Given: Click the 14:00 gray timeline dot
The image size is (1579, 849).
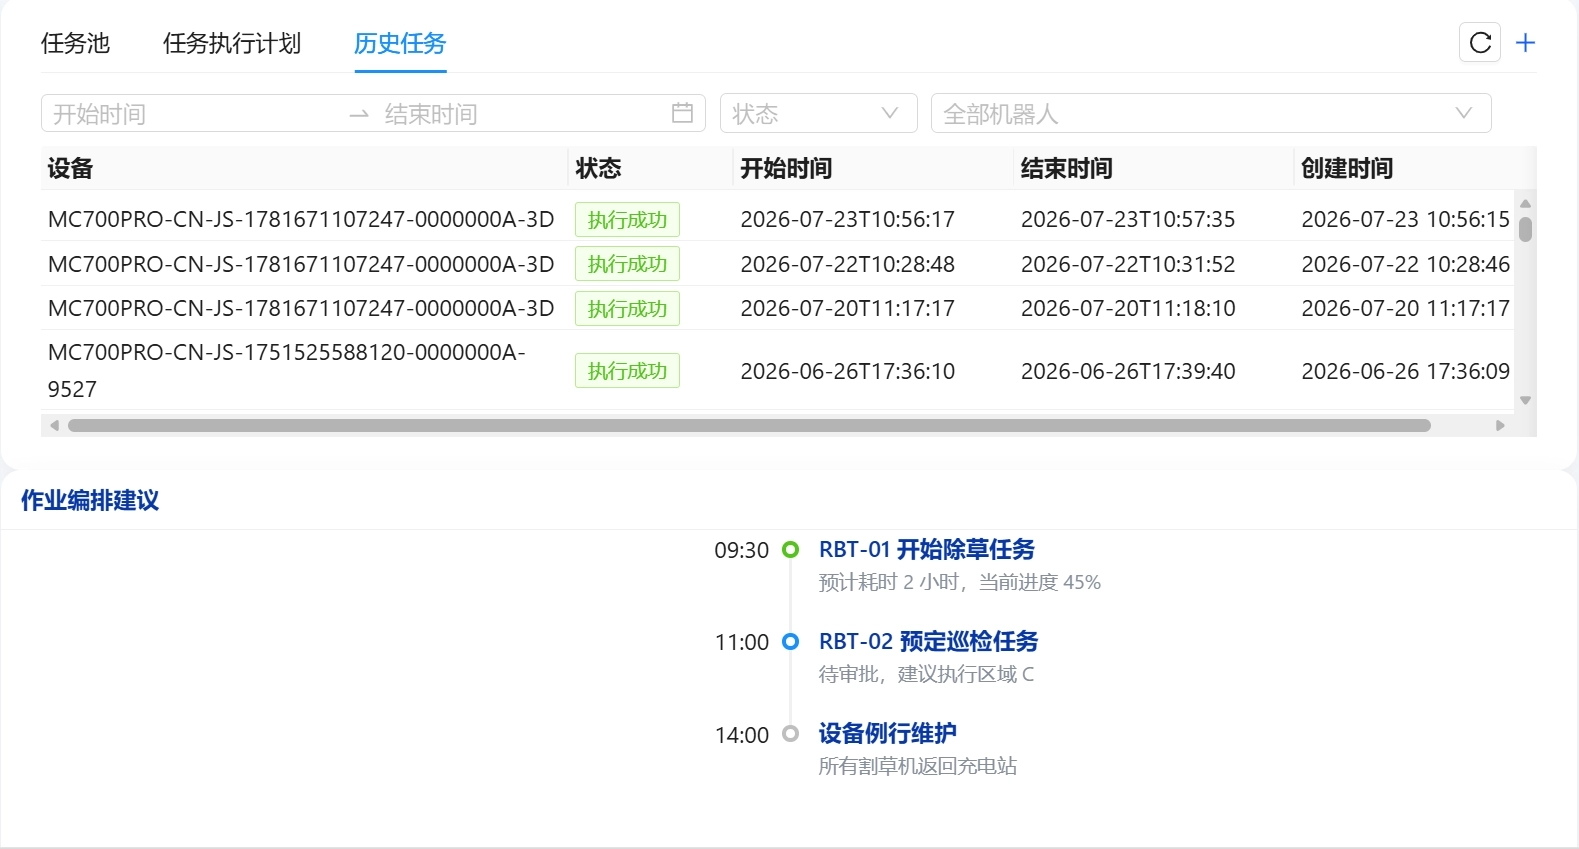Looking at the screenshot, I should (x=790, y=733).
